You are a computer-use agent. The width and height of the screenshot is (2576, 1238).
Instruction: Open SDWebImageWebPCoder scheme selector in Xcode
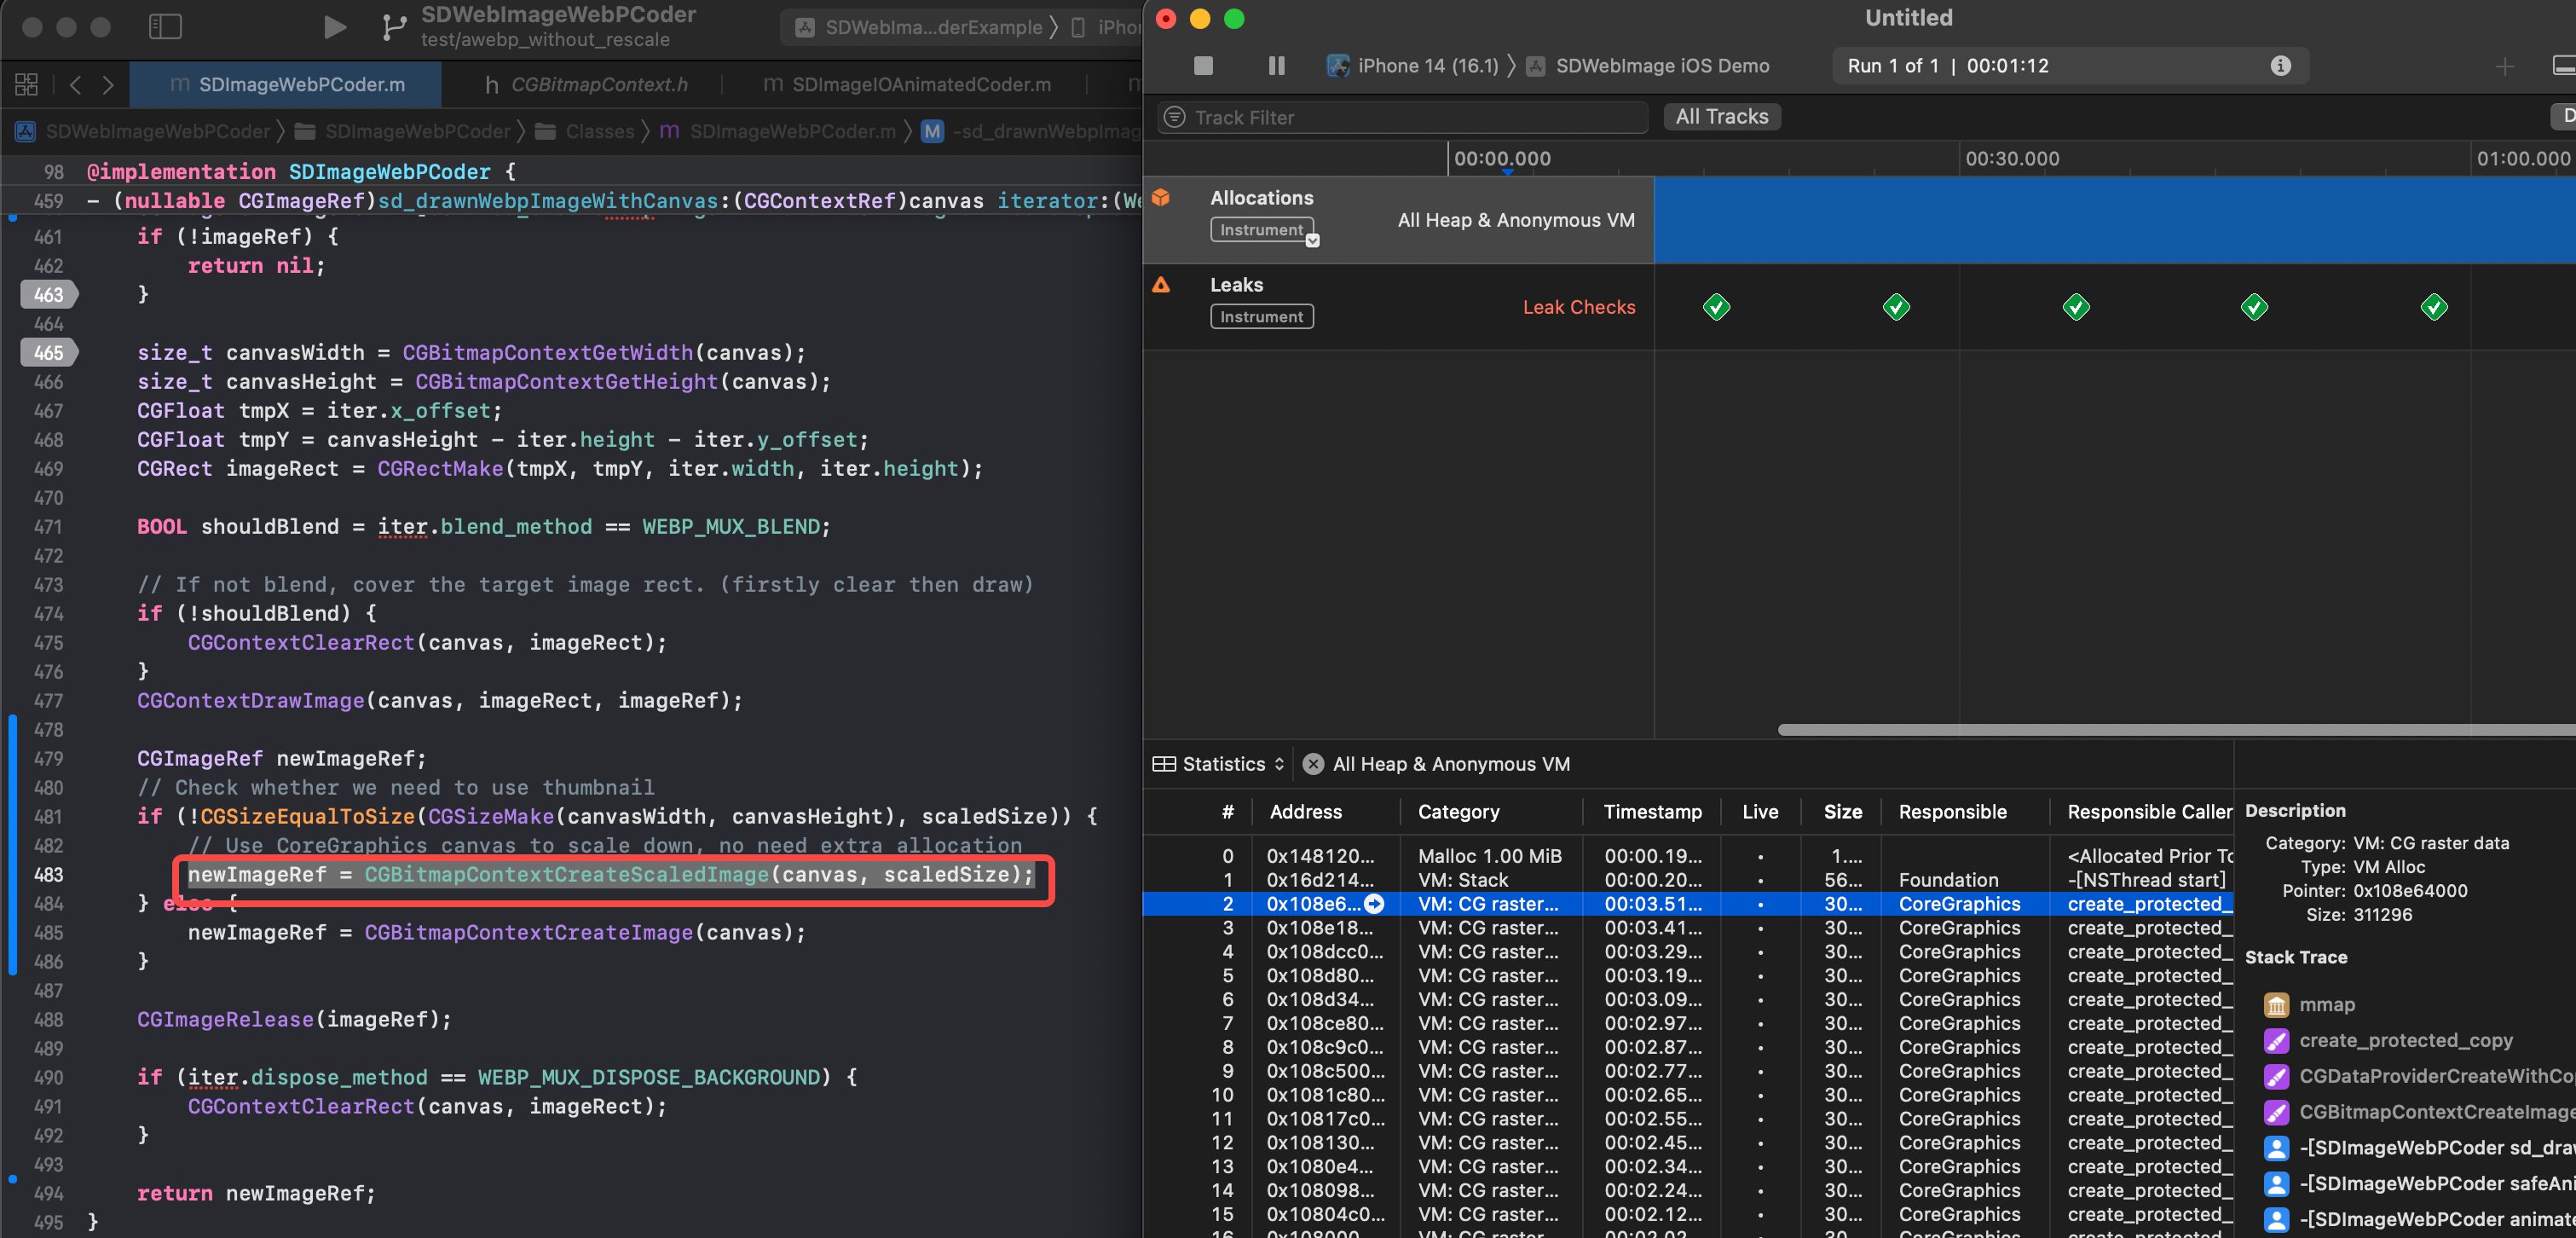pyautogui.click(x=919, y=27)
